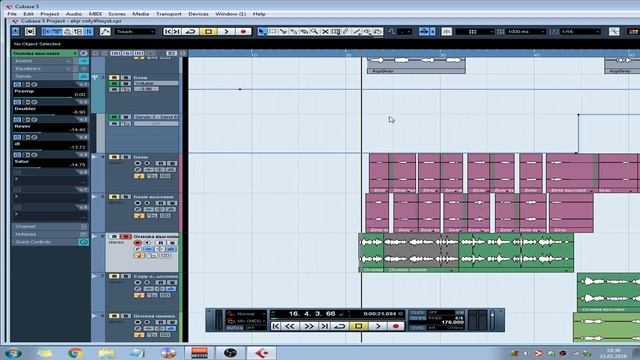Toggle Autoscroll in the toolbar
The image size is (640, 360).
click(x=424, y=31)
